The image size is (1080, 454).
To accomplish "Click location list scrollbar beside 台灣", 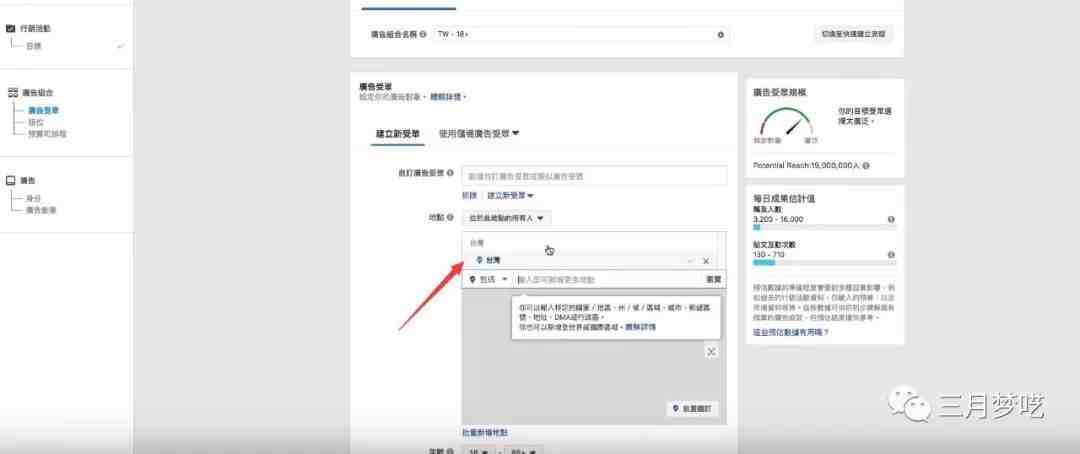I will click(721, 249).
